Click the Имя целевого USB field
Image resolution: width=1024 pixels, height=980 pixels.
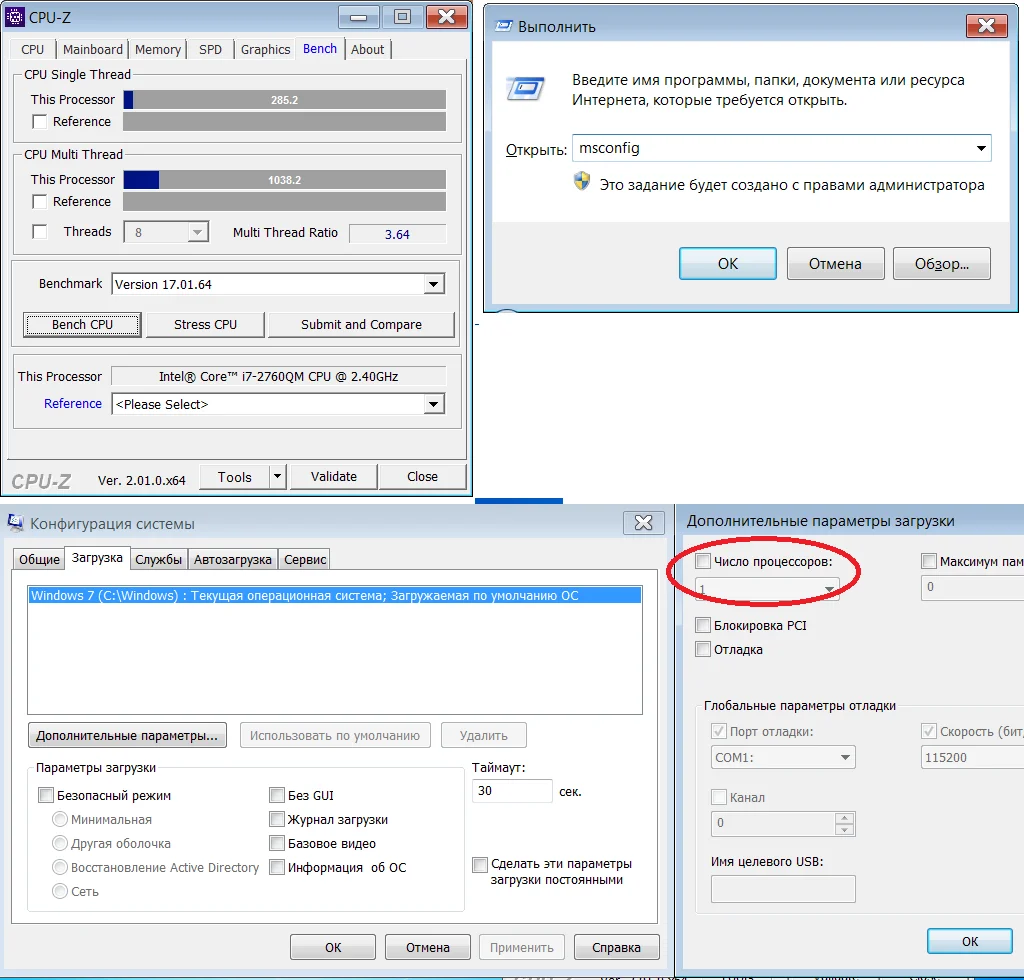[x=783, y=889]
